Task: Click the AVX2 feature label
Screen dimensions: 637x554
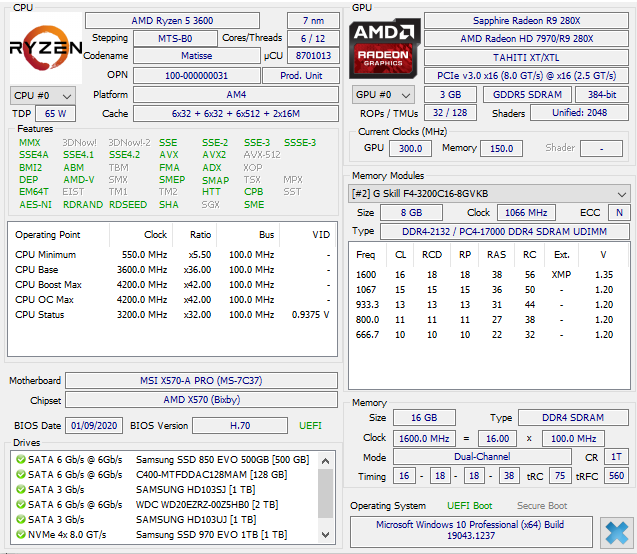Action: click(214, 155)
